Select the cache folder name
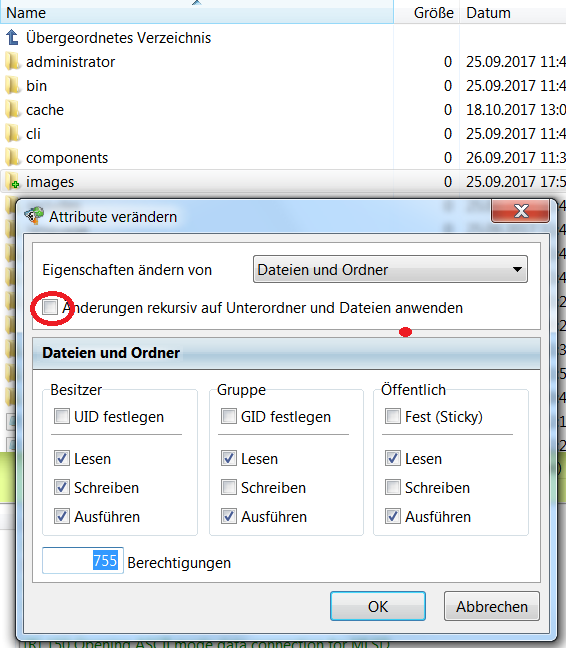This screenshot has width=566, height=648. tap(45, 110)
